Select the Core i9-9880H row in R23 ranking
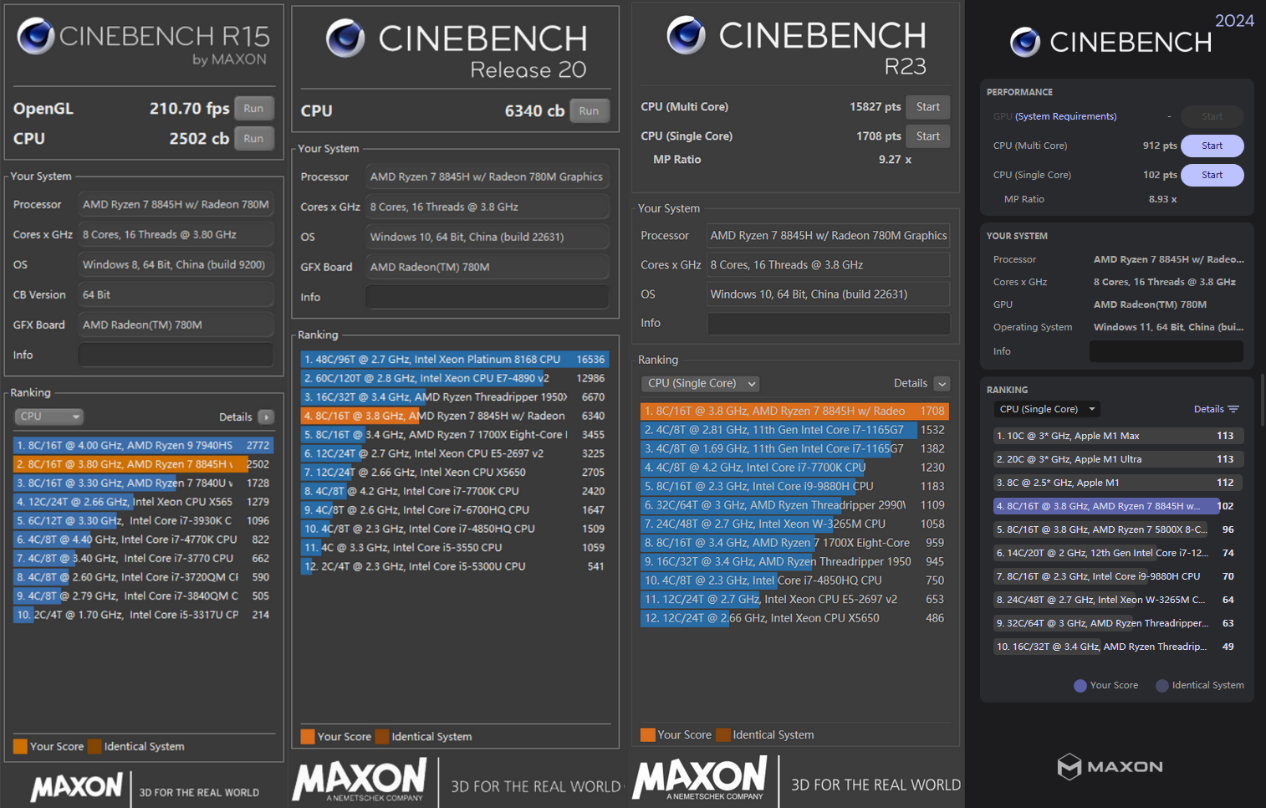Screen dimensions: 1266x808 click(x=795, y=486)
